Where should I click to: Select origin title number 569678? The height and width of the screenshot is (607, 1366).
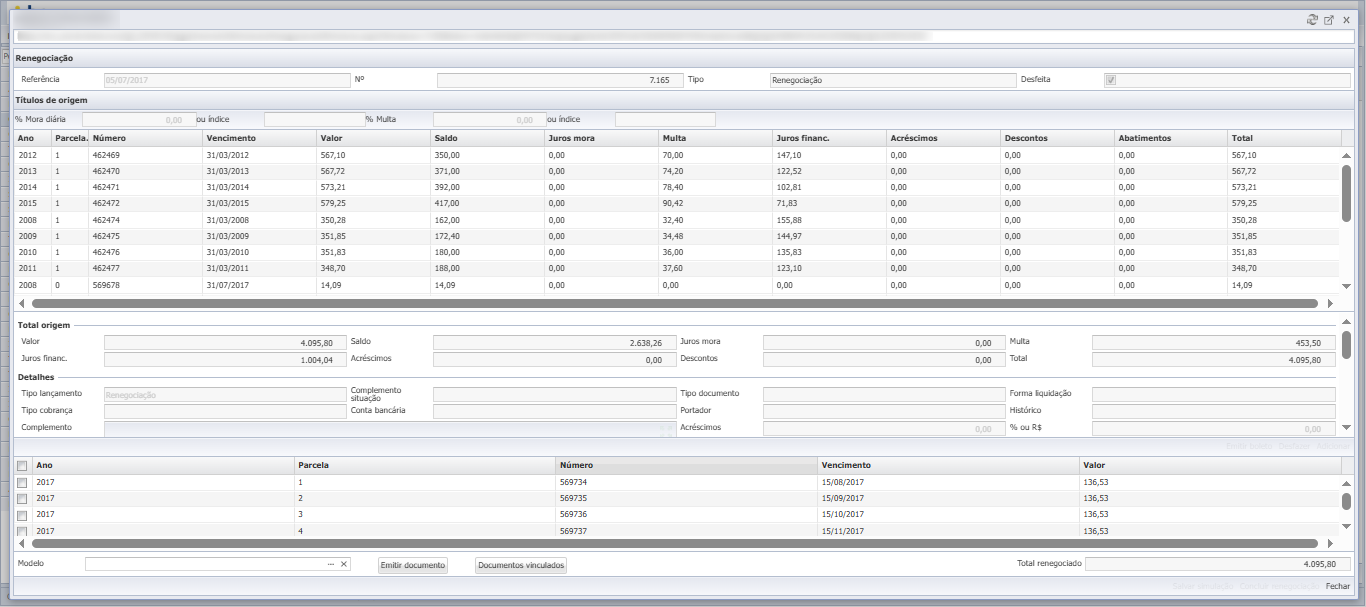pos(106,285)
